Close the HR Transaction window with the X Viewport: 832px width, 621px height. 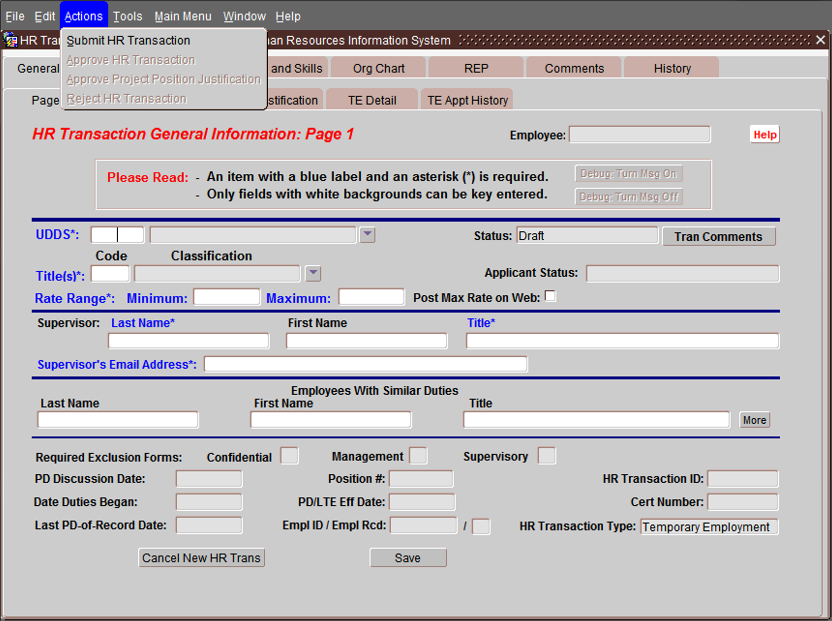coord(820,40)
